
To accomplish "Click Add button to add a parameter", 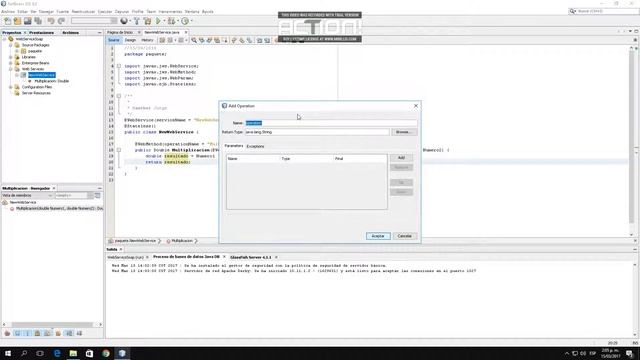I will click(401, 158).
